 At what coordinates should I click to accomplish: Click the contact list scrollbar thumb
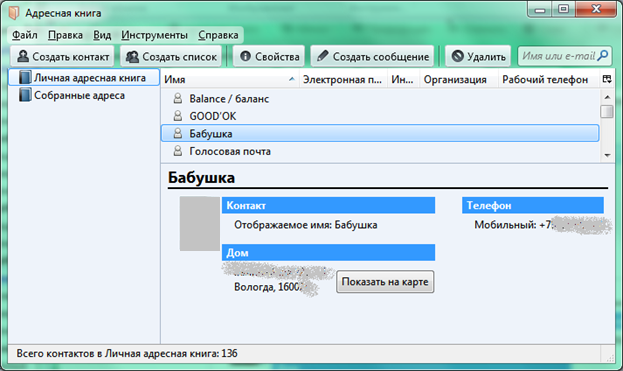(607, 111)
